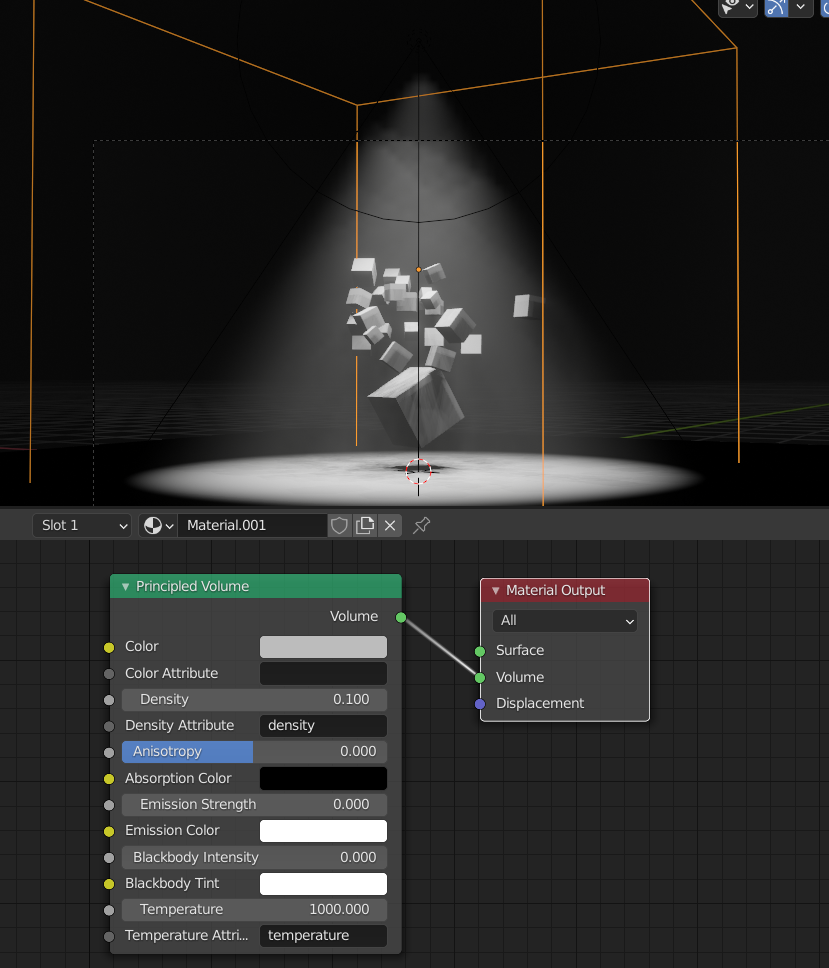Image resolution: width=829 pixels, height=968 pixels.
Task: Click the Temperature input socket
Action: (x=109, y=910)
